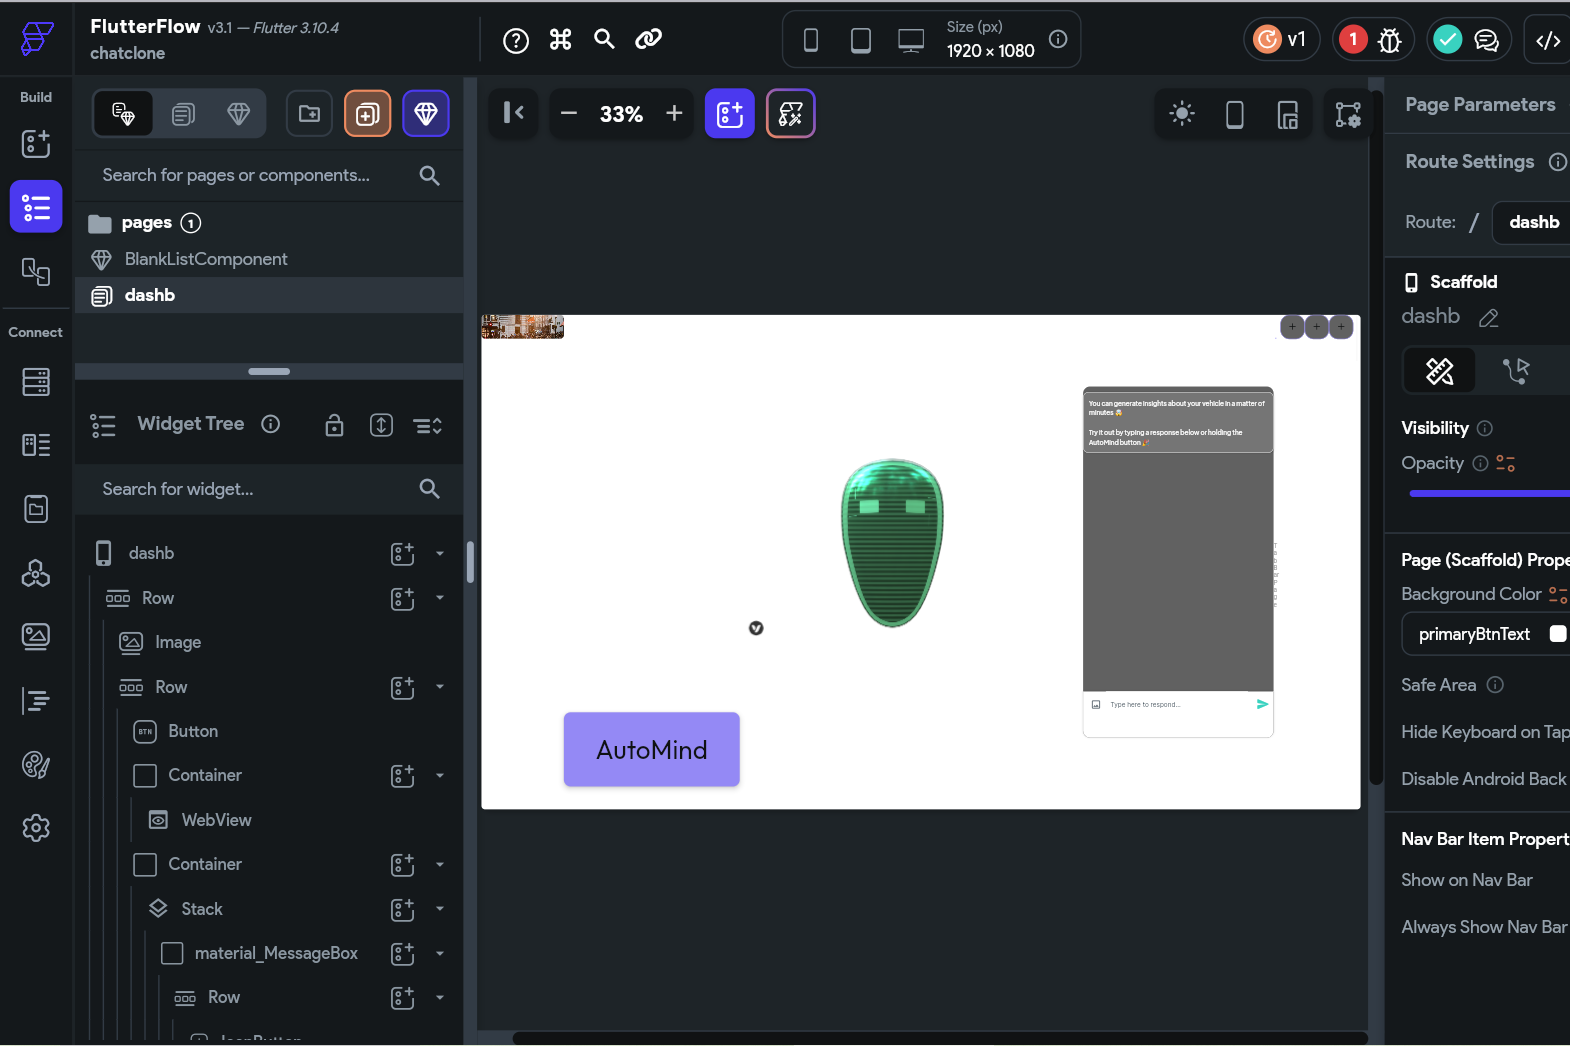Select the WebView widget in tree
The height and width of the screenshot is (1046, 1570).
[x=216, y=820]
